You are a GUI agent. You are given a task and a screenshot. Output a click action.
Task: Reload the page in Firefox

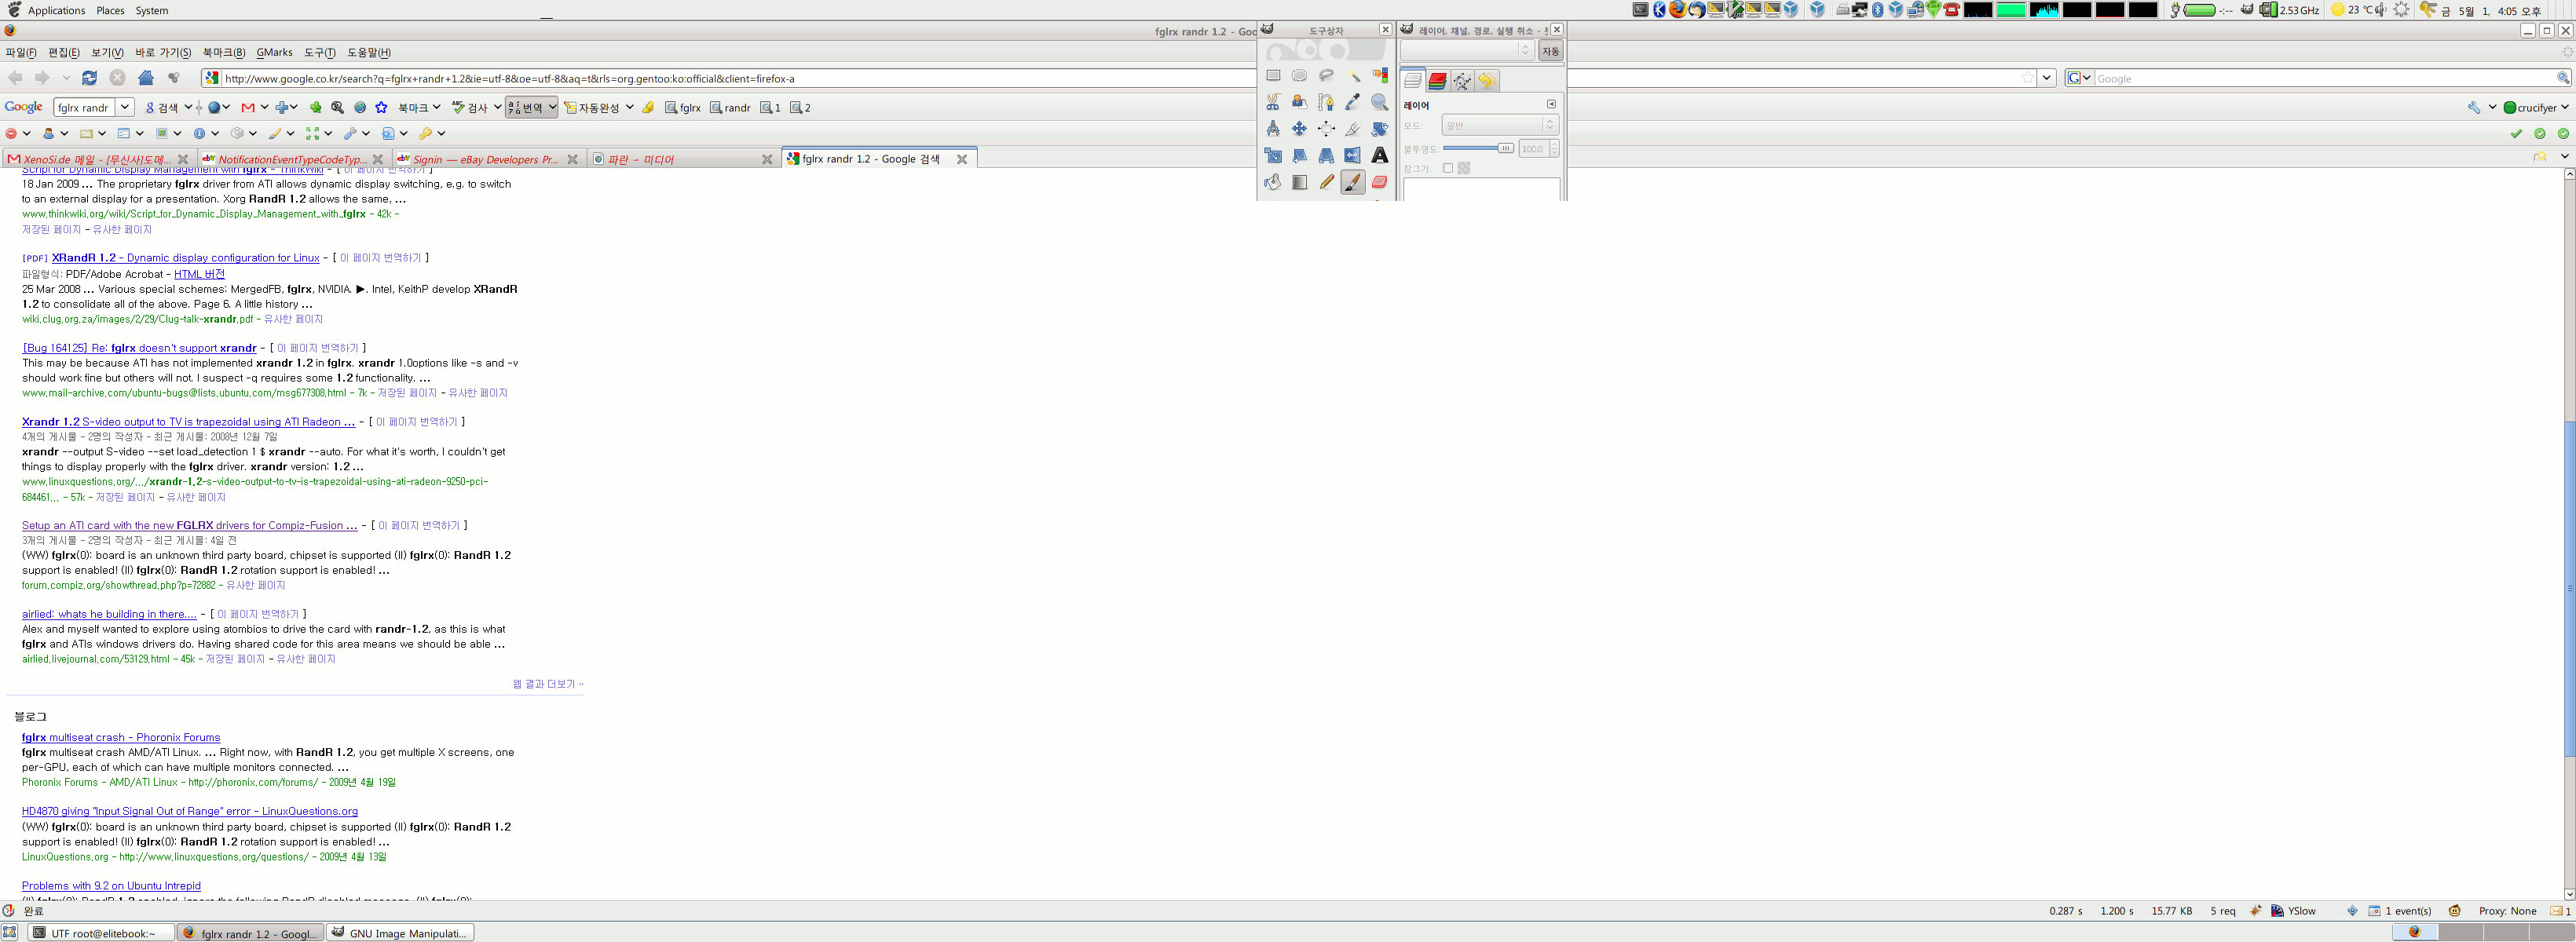[x=90, y=78]
